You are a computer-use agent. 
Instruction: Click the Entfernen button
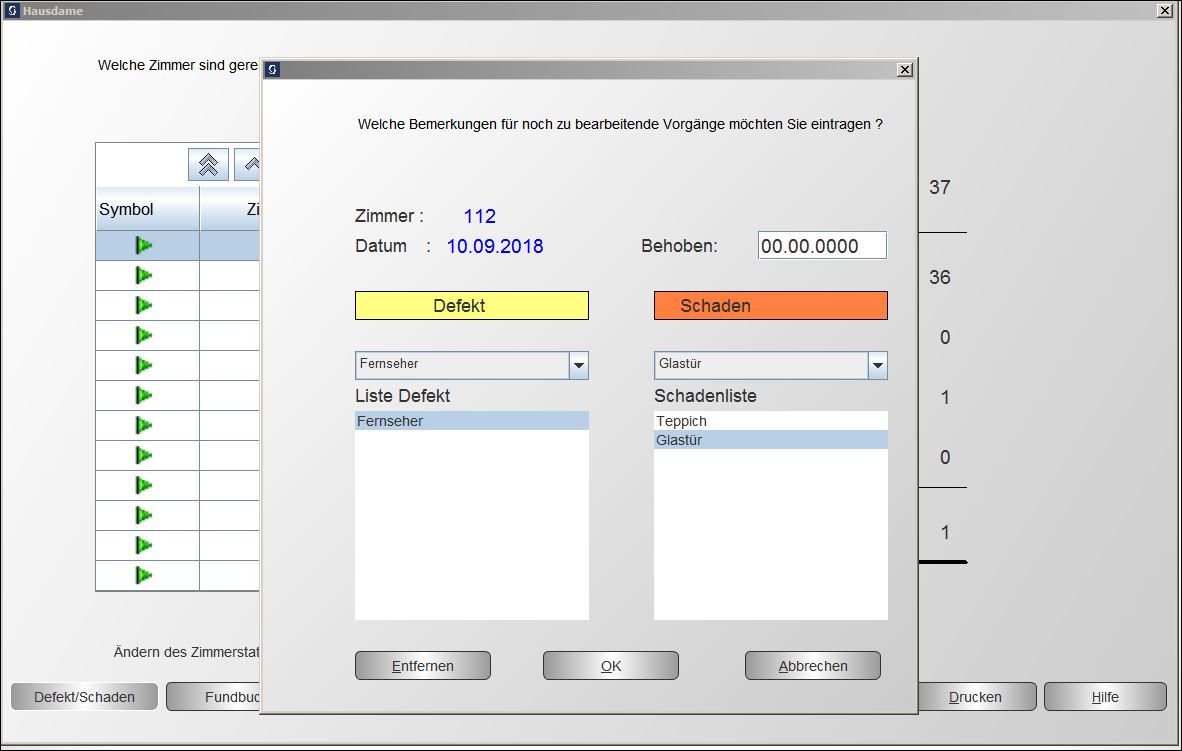pos(422,666)
